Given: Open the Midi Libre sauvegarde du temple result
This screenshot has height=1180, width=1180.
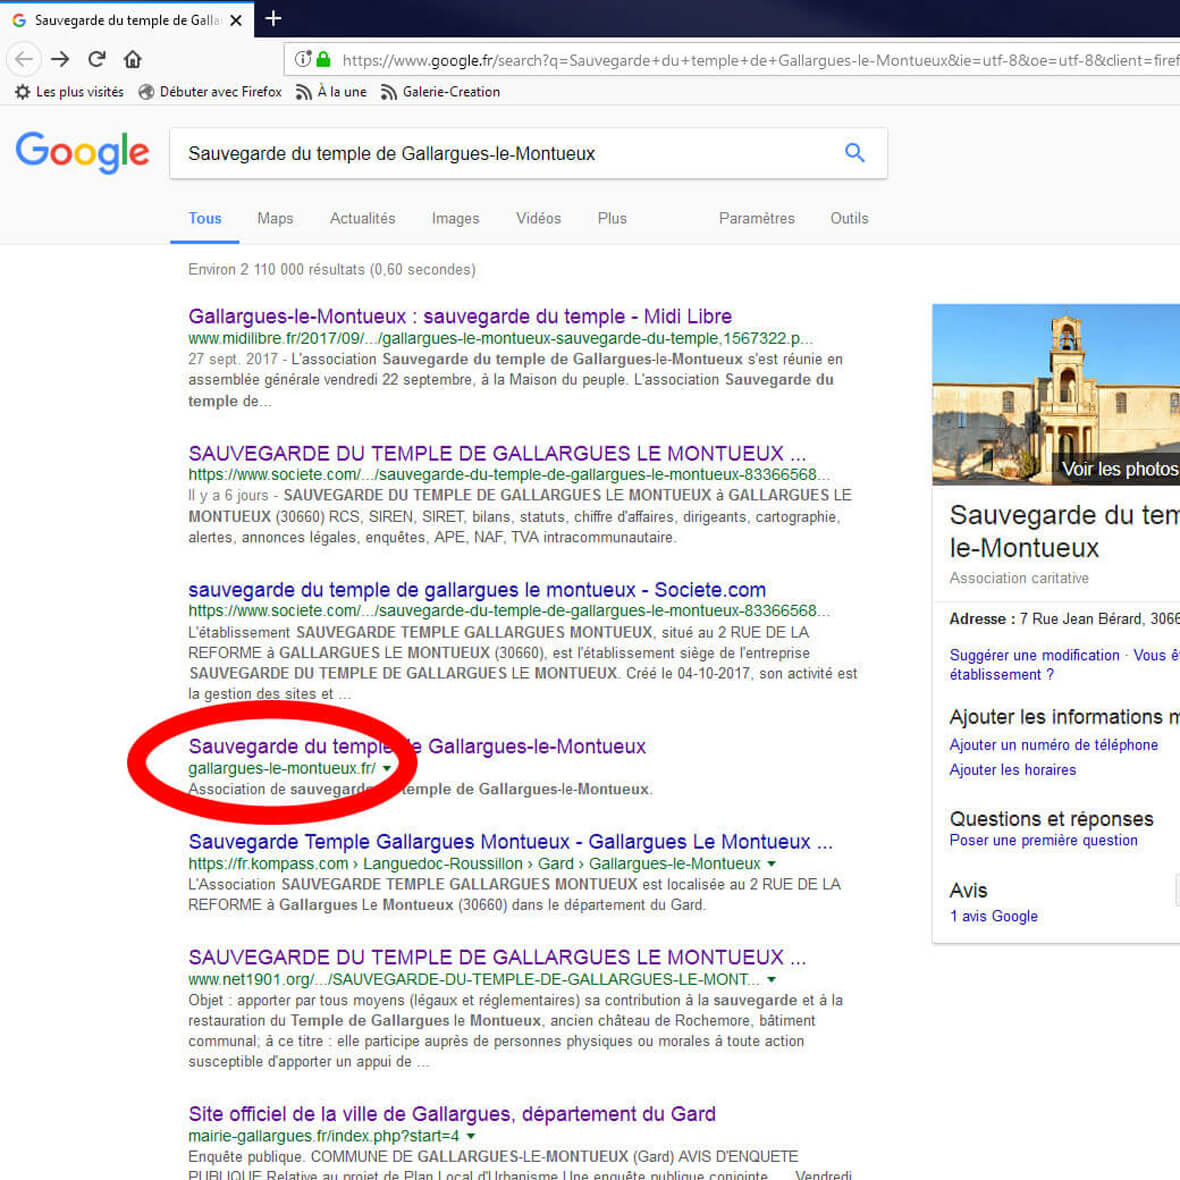Looking at the screenshot, I should point(460,316).
